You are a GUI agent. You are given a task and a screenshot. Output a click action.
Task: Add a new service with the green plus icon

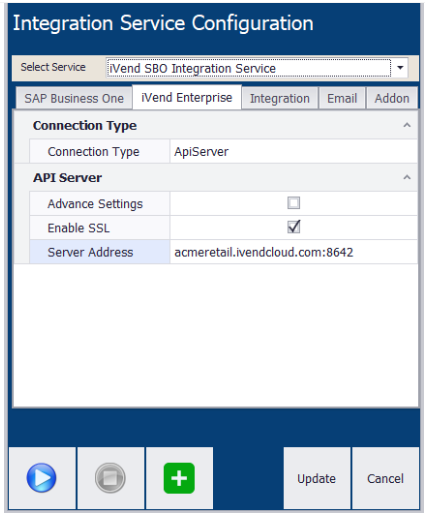(x=179, y=478)
